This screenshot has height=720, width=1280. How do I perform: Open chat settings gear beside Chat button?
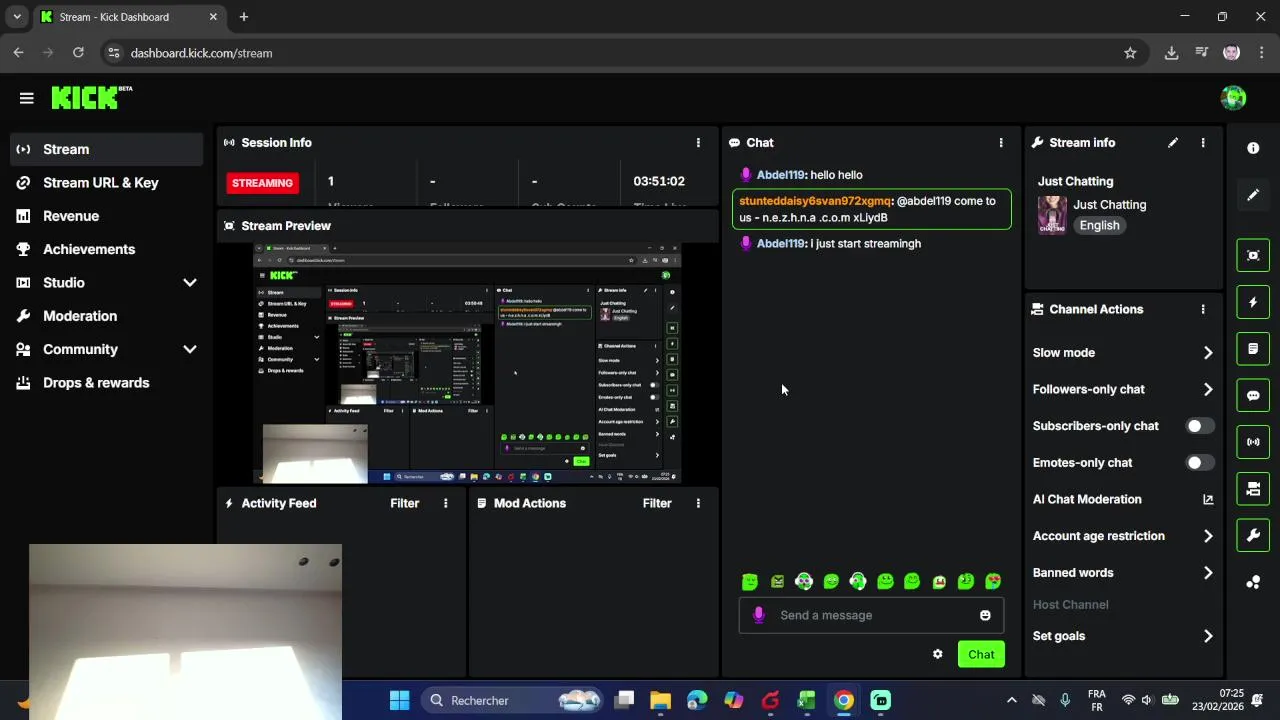[937, 654]
